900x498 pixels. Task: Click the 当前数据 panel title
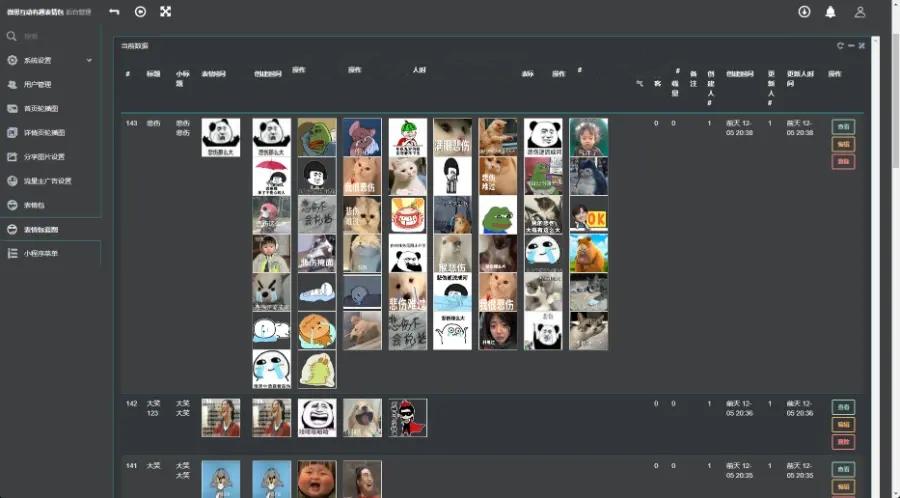[134, 45]
